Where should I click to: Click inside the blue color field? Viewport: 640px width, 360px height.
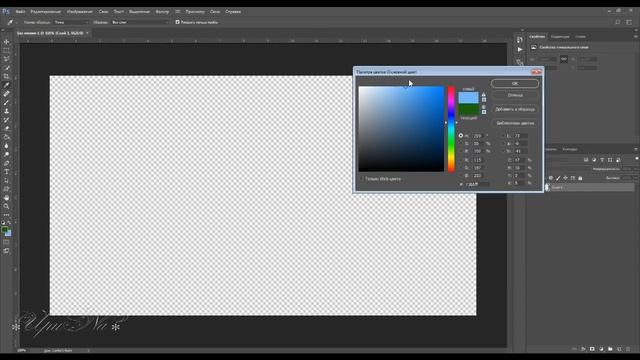(401, 129)
